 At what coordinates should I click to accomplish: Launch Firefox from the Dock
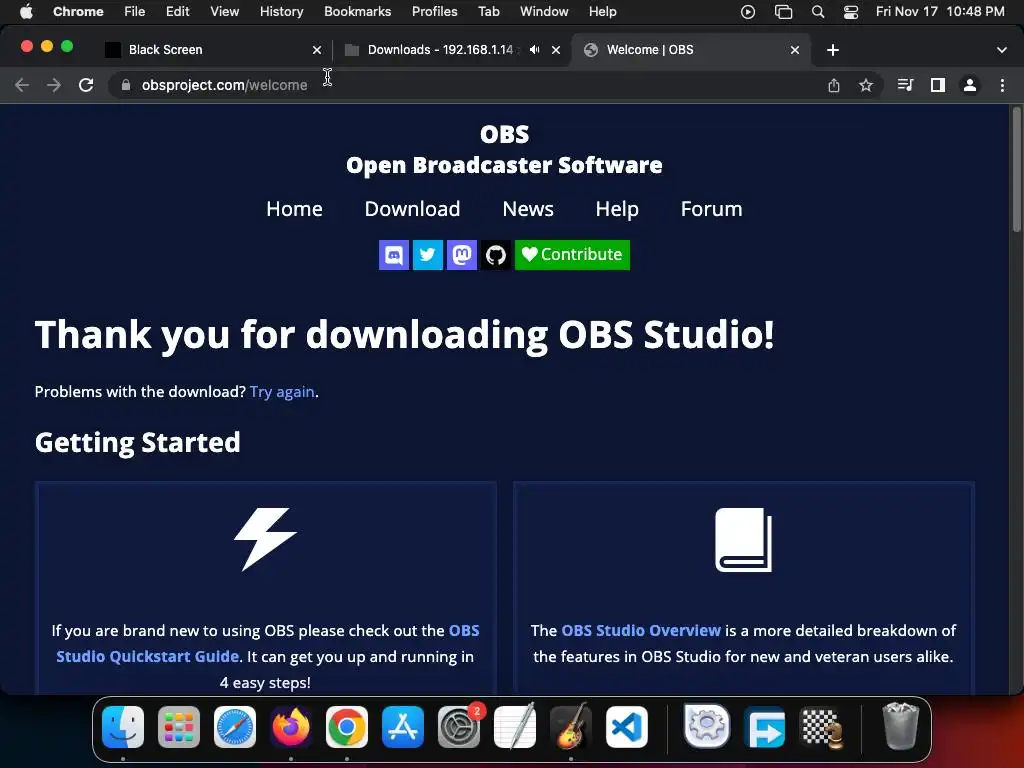(291, 727)
